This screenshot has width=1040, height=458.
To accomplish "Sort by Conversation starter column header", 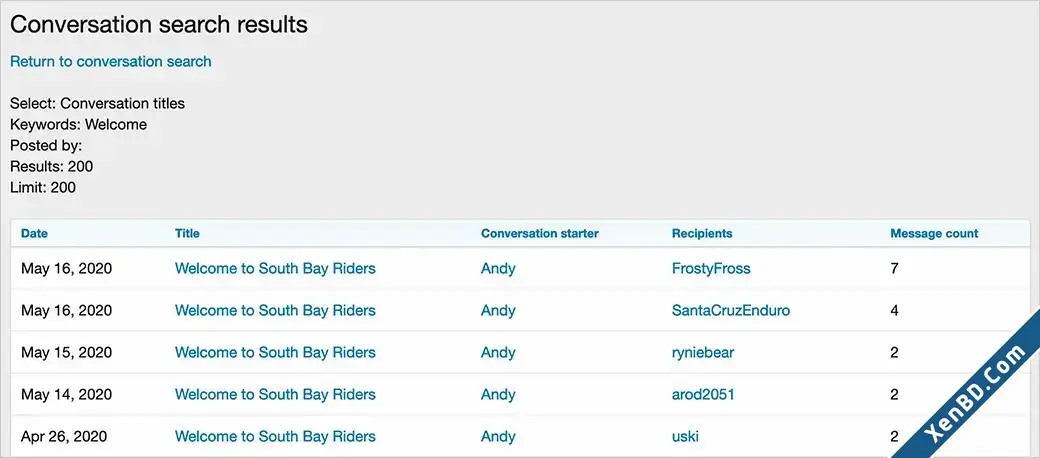I will click(540, 233).
